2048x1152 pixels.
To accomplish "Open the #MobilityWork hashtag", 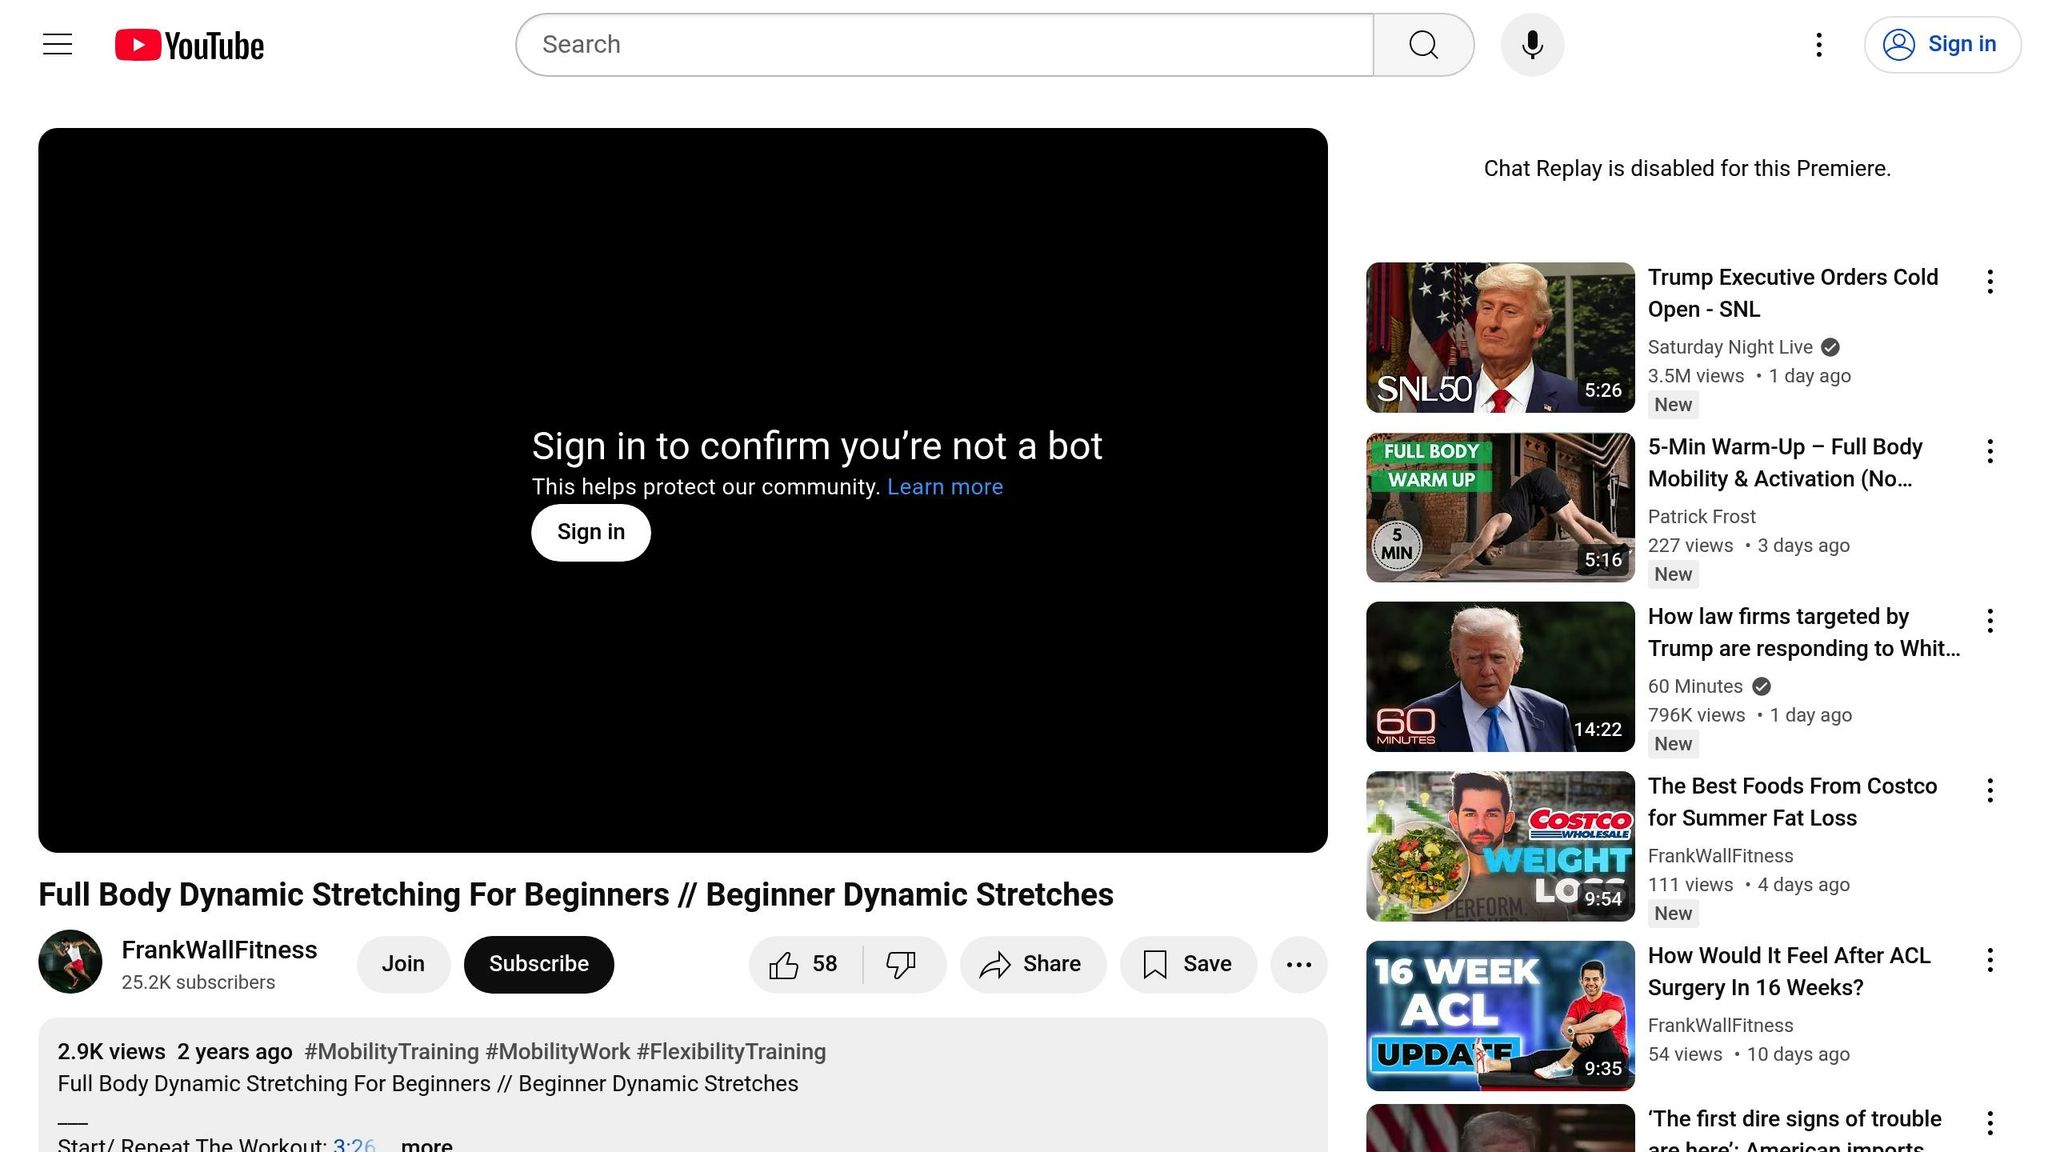I will (x=558, y=1052).
